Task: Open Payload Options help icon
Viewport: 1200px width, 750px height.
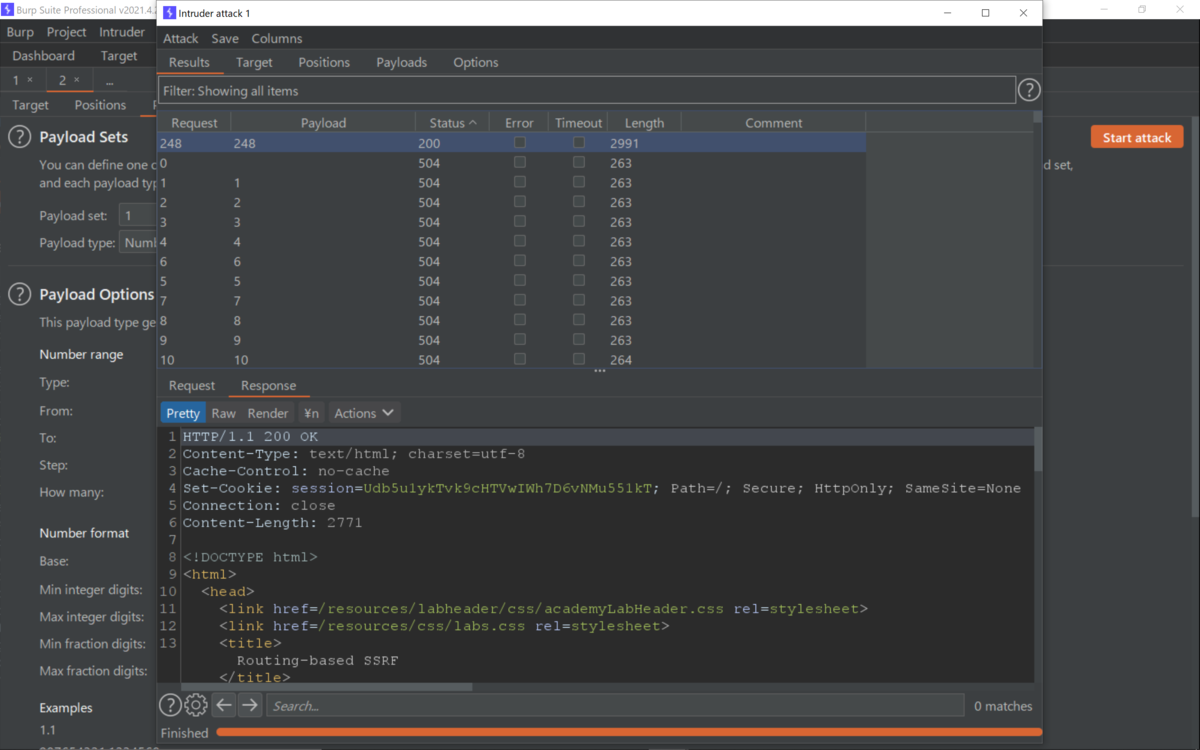Action: tap(19, 294)
